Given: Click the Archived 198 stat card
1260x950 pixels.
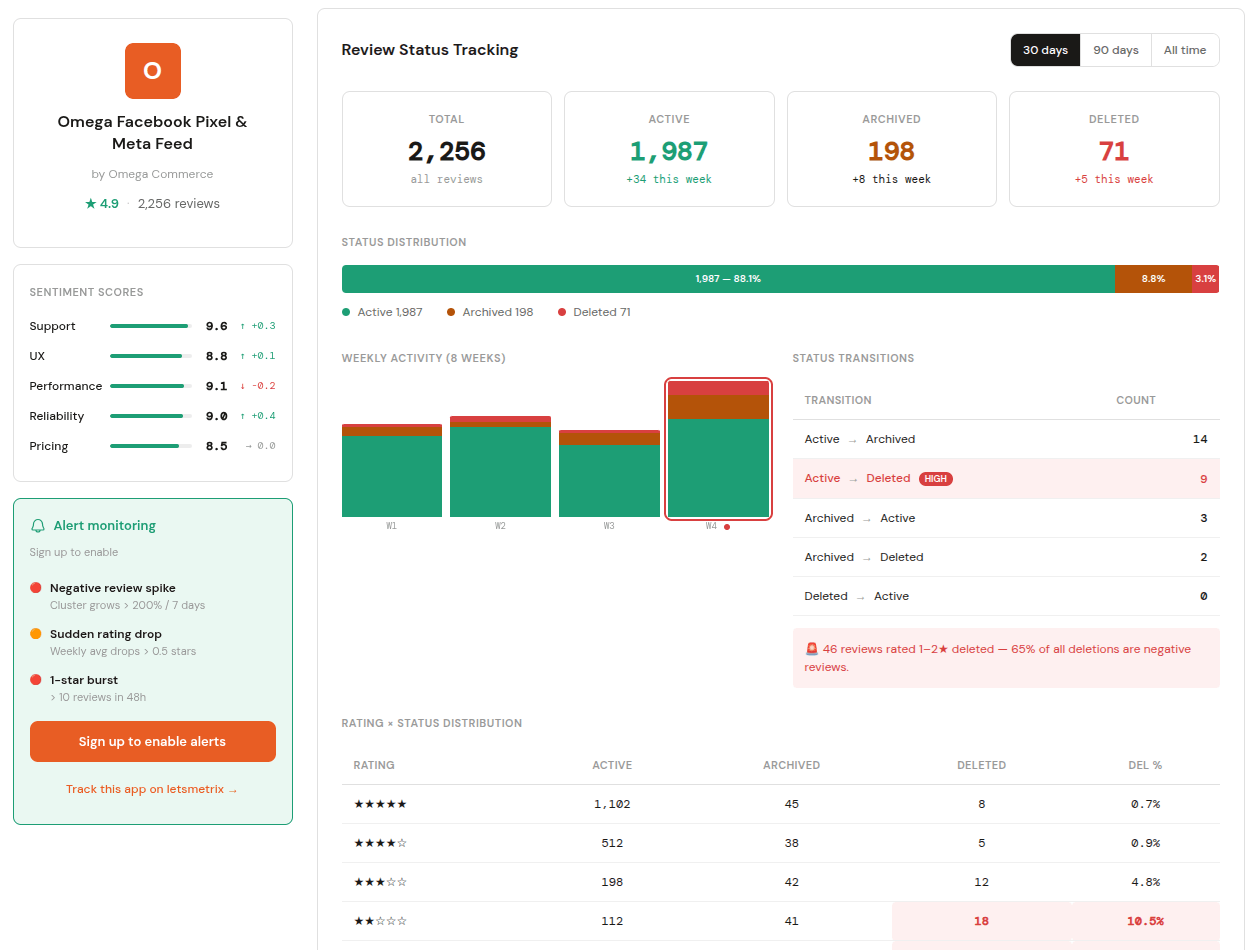Looking at the screenshot, I should pyautogui.click(x=892, y=149).
